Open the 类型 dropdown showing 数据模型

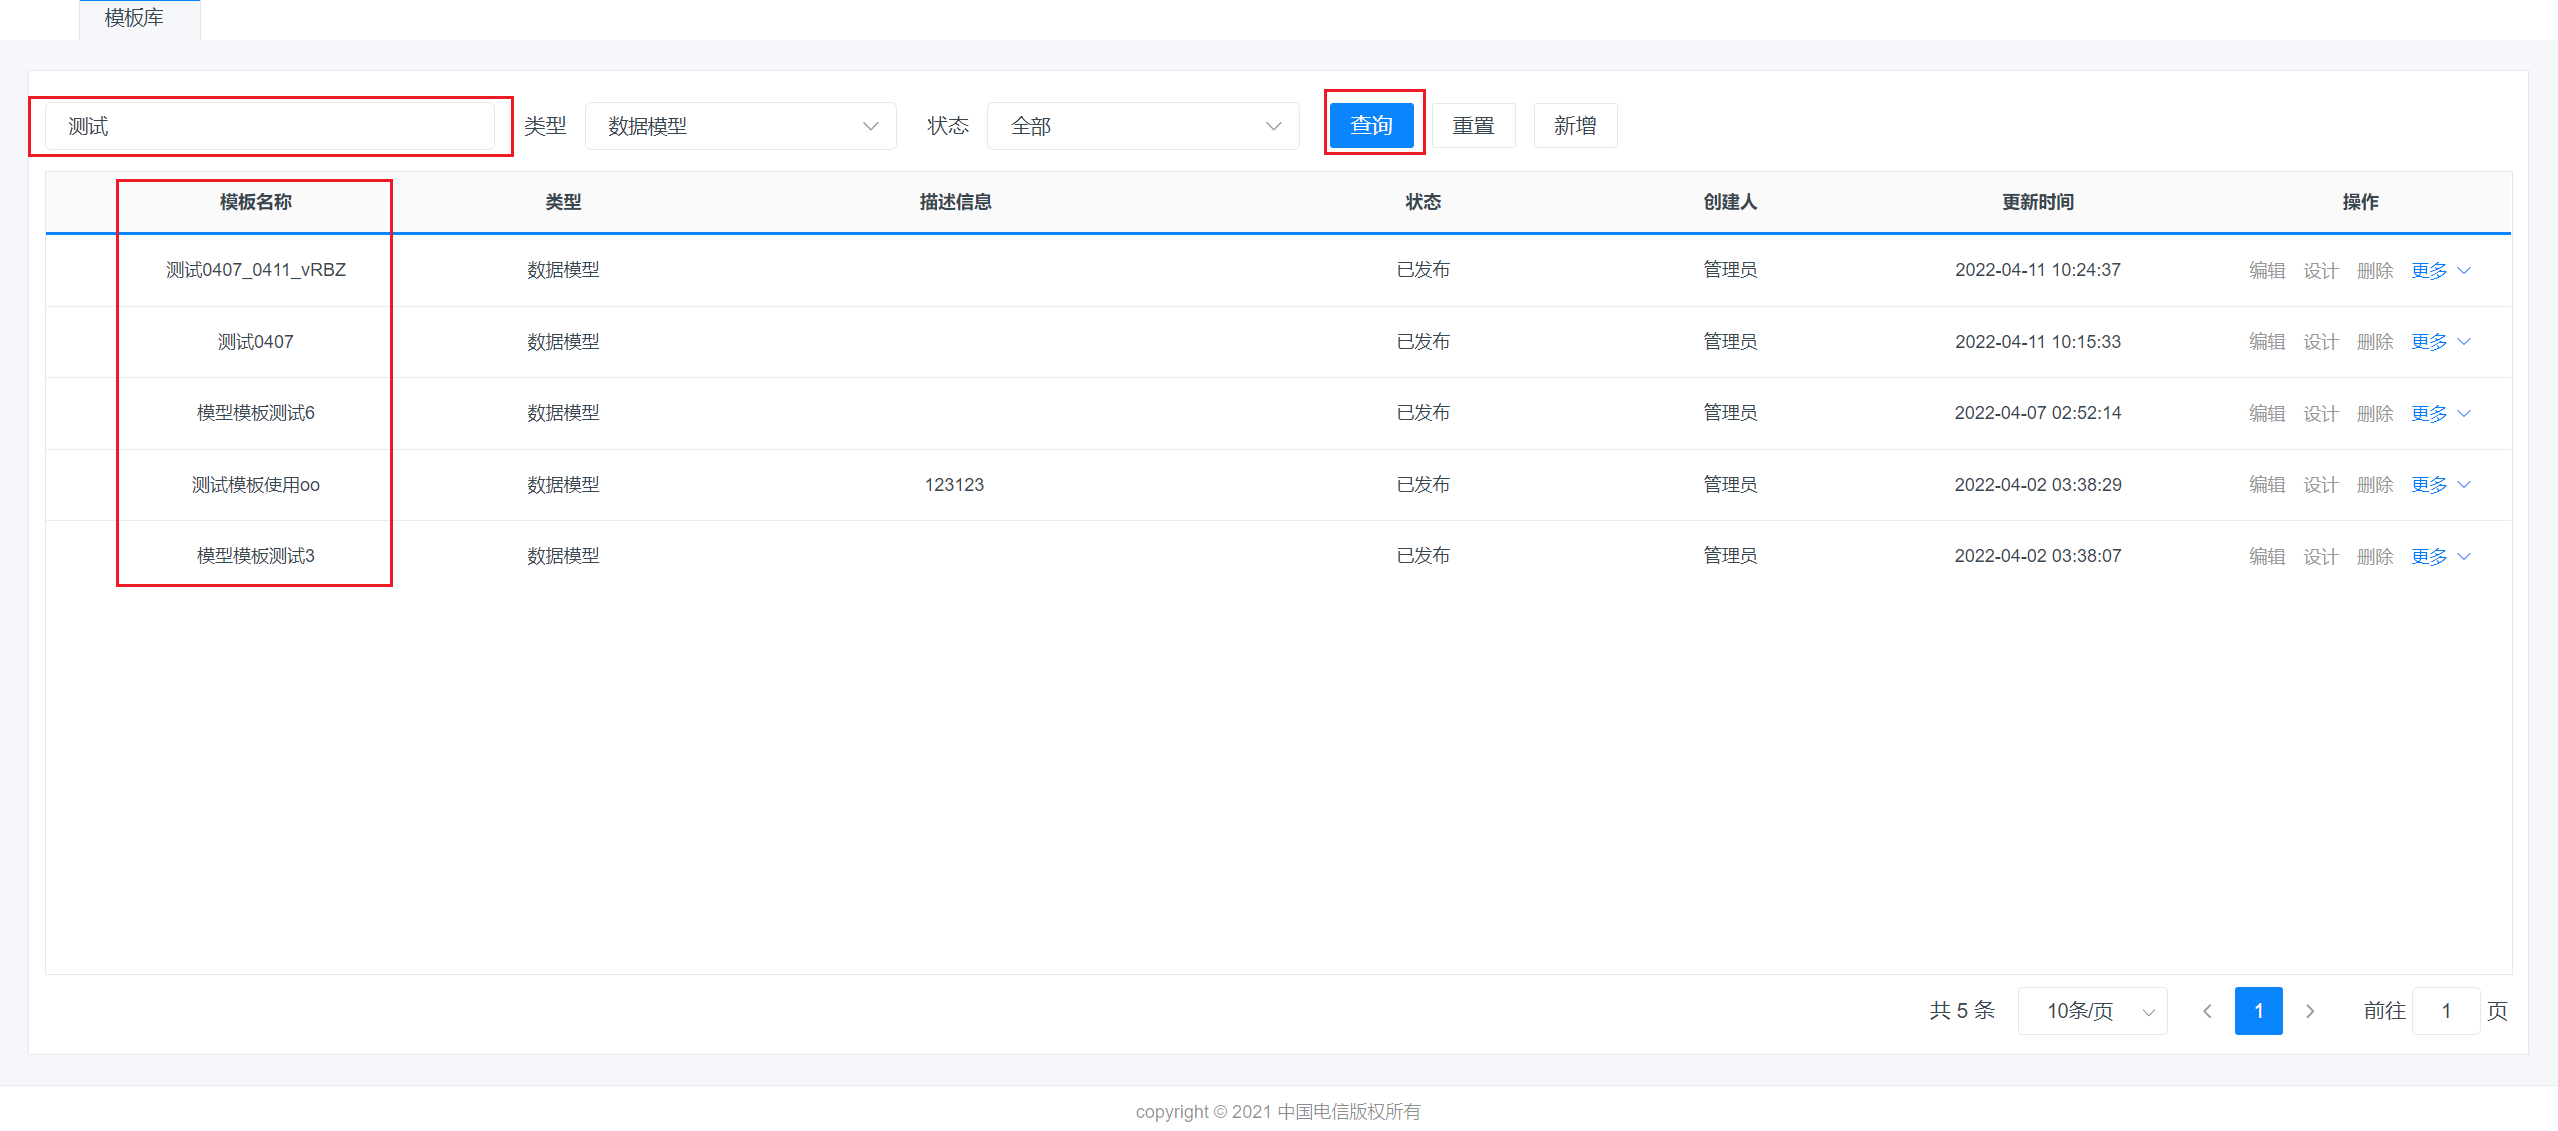coord(740,126)
